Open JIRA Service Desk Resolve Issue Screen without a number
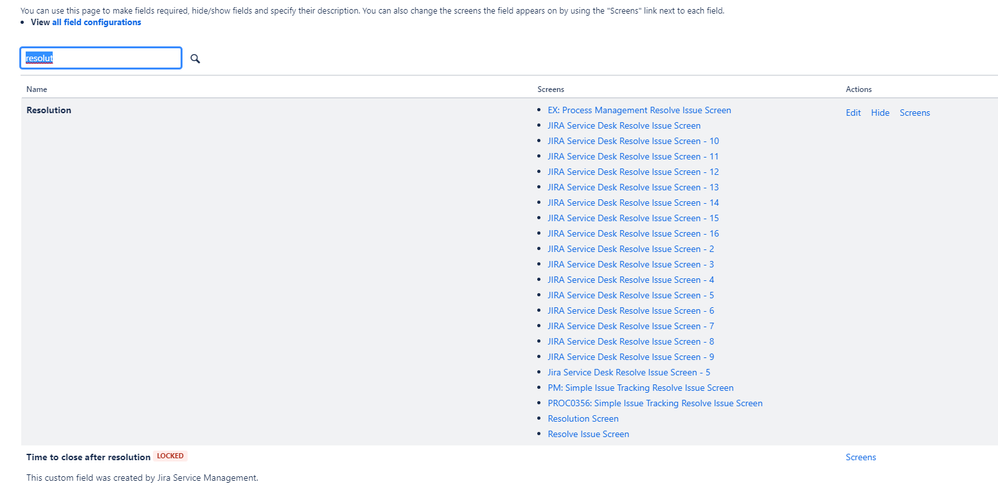This screenshot has height=495, width=998. tap(624, 125)
